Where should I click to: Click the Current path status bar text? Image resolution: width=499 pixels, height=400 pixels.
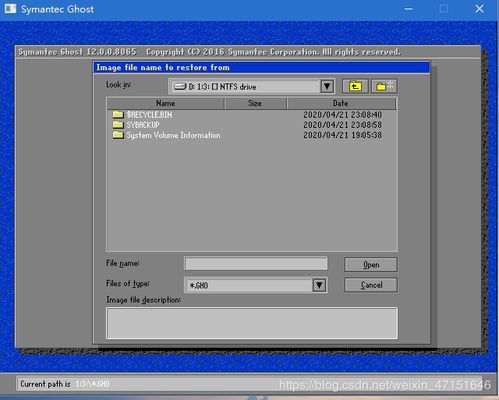(x=65, y=384)
